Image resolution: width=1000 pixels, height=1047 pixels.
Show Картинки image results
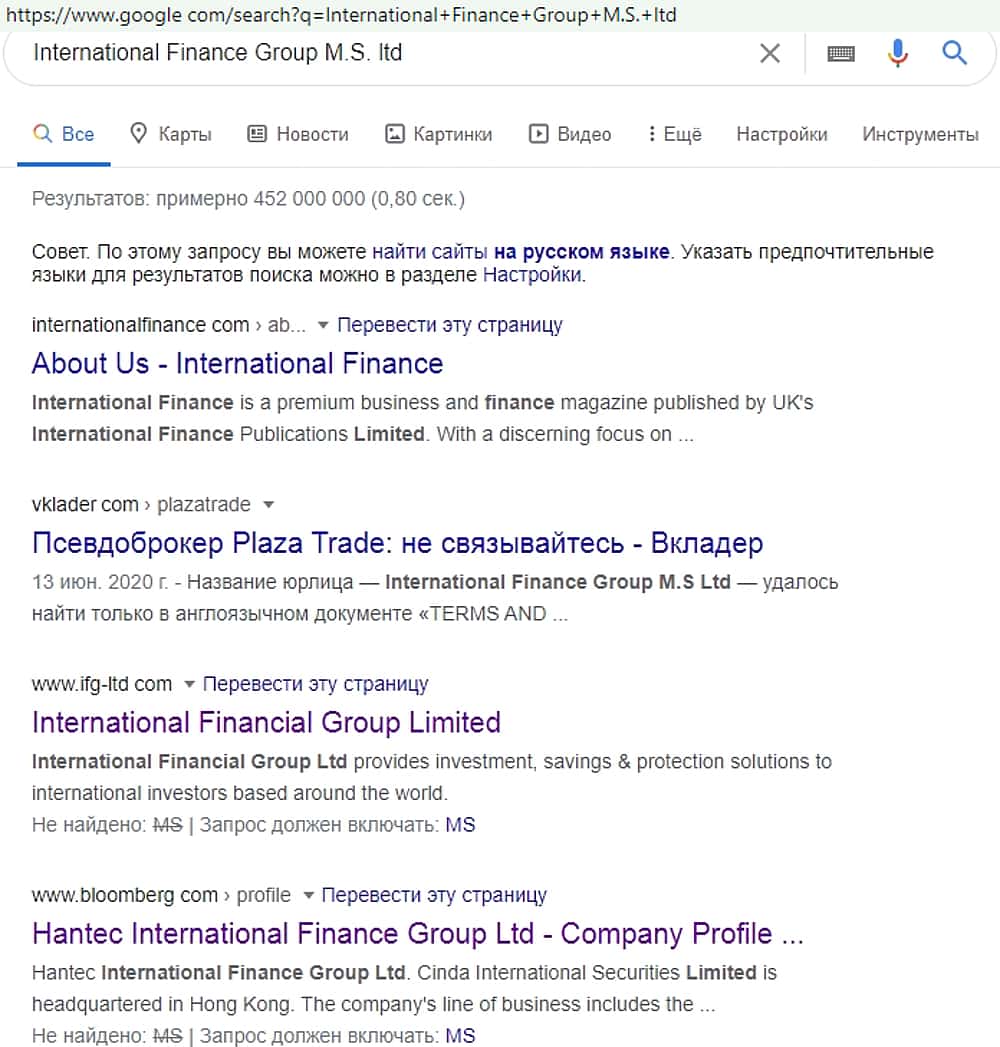click(439, 134)
